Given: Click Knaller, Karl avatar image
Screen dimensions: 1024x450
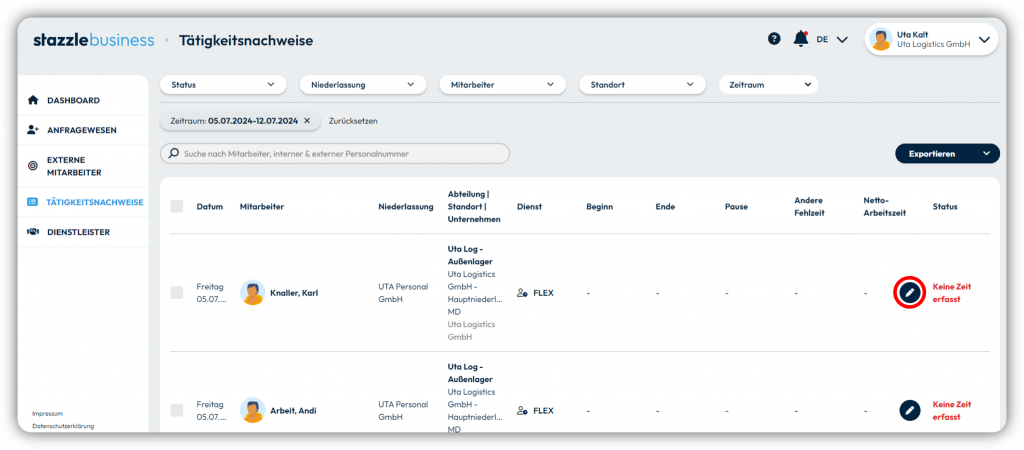Looking at the screenshot, I should point(252,293).
